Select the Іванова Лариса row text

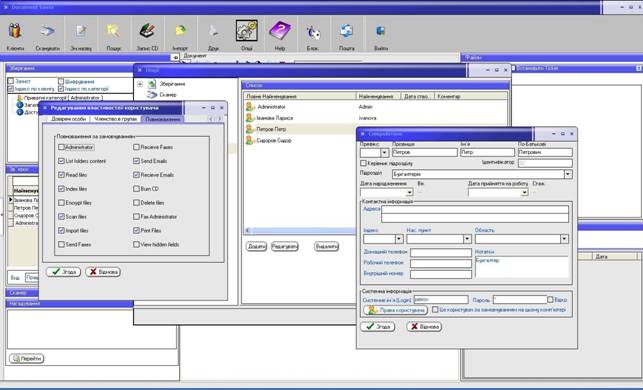pyautogui.click(x=275, y=118)
